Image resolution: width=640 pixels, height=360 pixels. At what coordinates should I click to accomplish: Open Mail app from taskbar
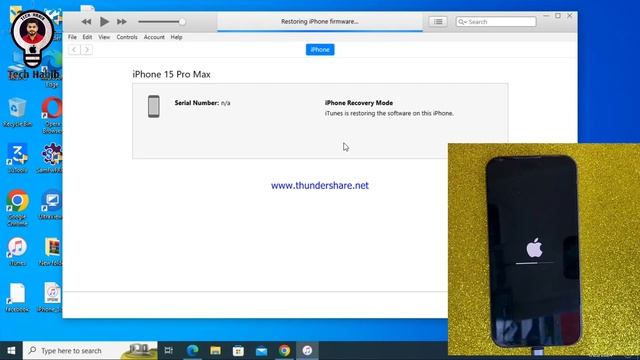[262, 351]
